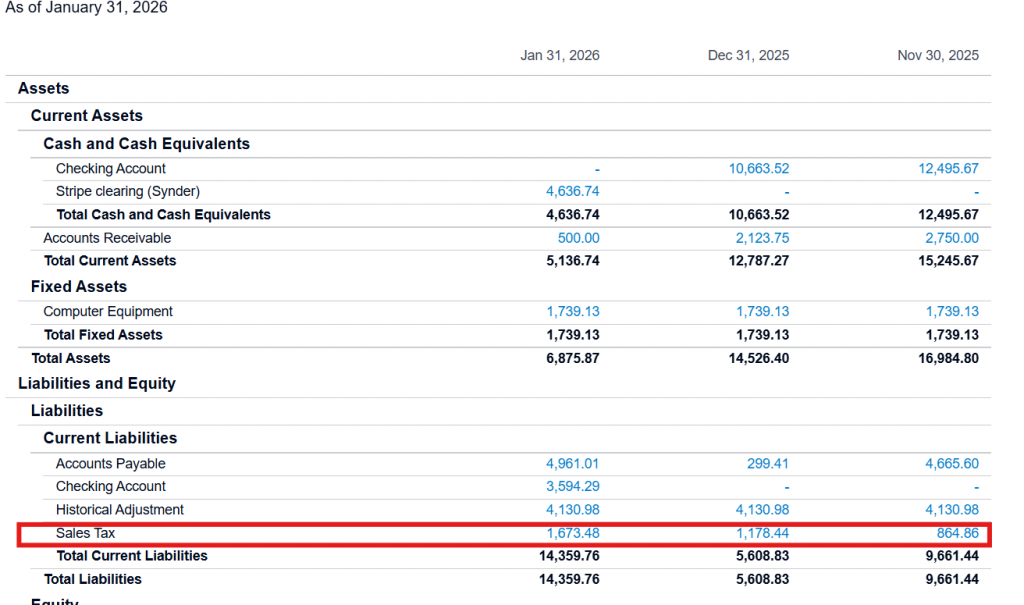Open Accounts Receivable Dec 2025 amount 2,123.75
The image size is (1024, 605).
tap(762, 238)
